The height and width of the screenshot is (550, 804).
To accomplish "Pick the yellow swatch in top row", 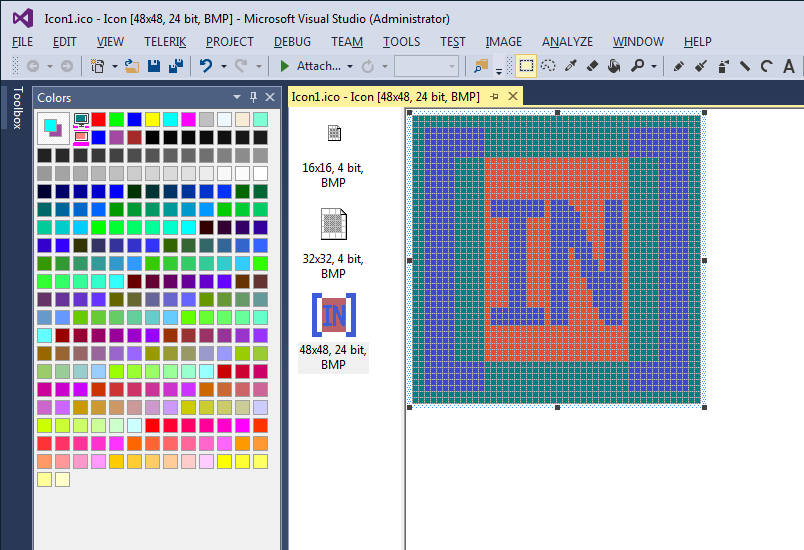I will pos(152,119).
